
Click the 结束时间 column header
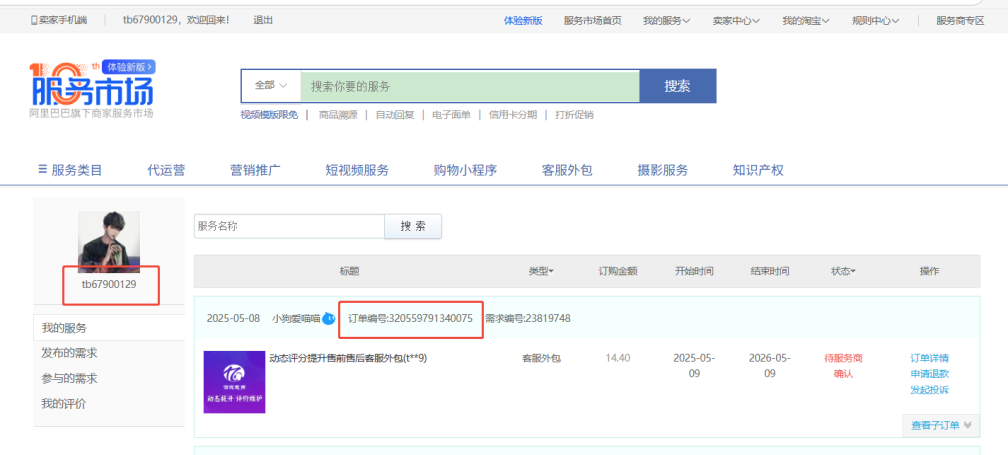click(x=770, y=271)
